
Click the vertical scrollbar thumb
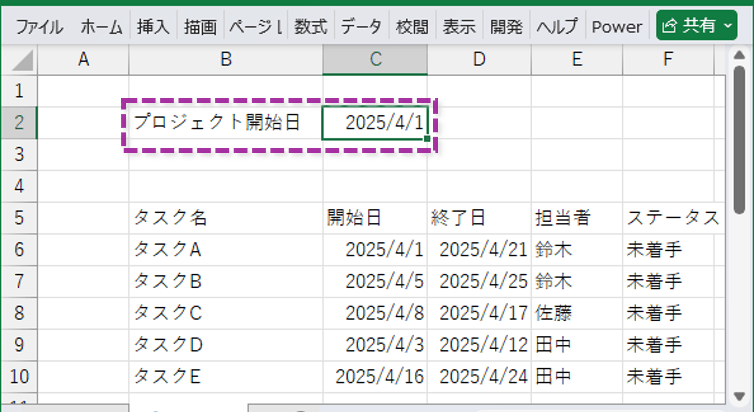tap(740, 139)
